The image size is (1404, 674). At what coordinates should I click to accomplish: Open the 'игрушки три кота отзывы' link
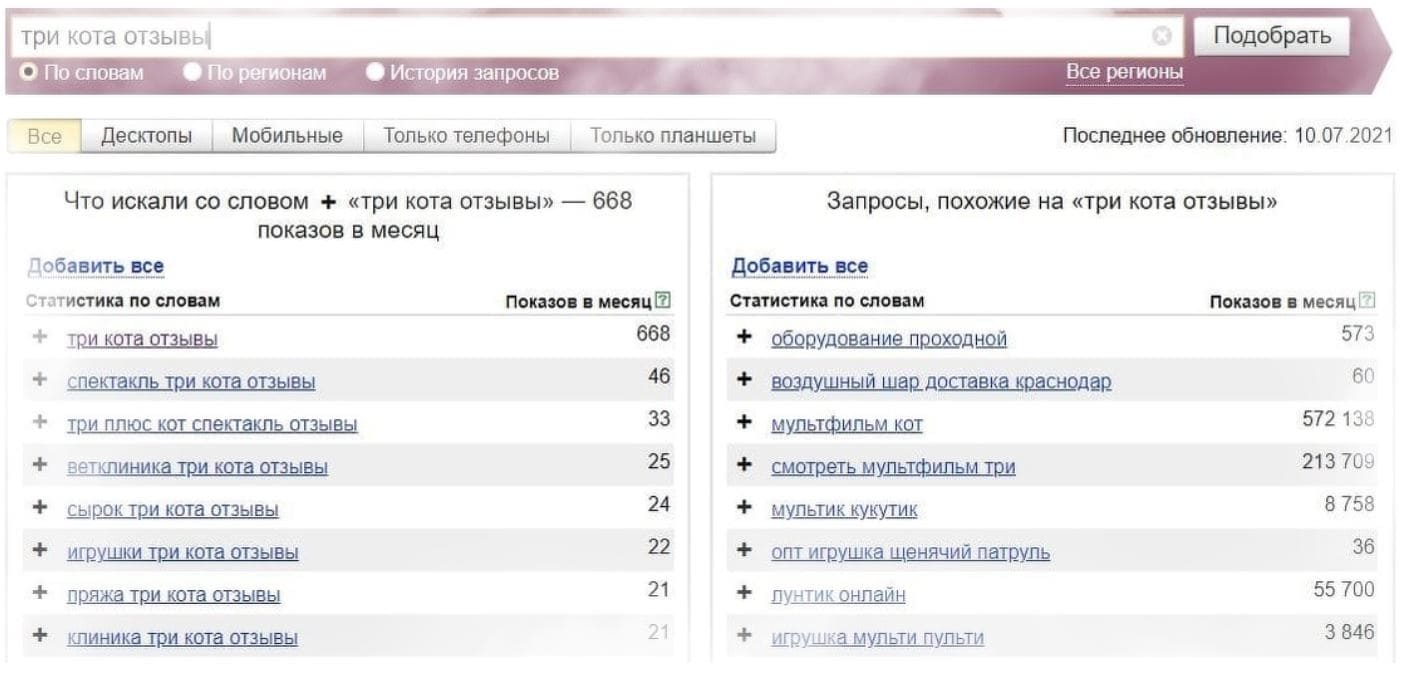tap(183, 552)
